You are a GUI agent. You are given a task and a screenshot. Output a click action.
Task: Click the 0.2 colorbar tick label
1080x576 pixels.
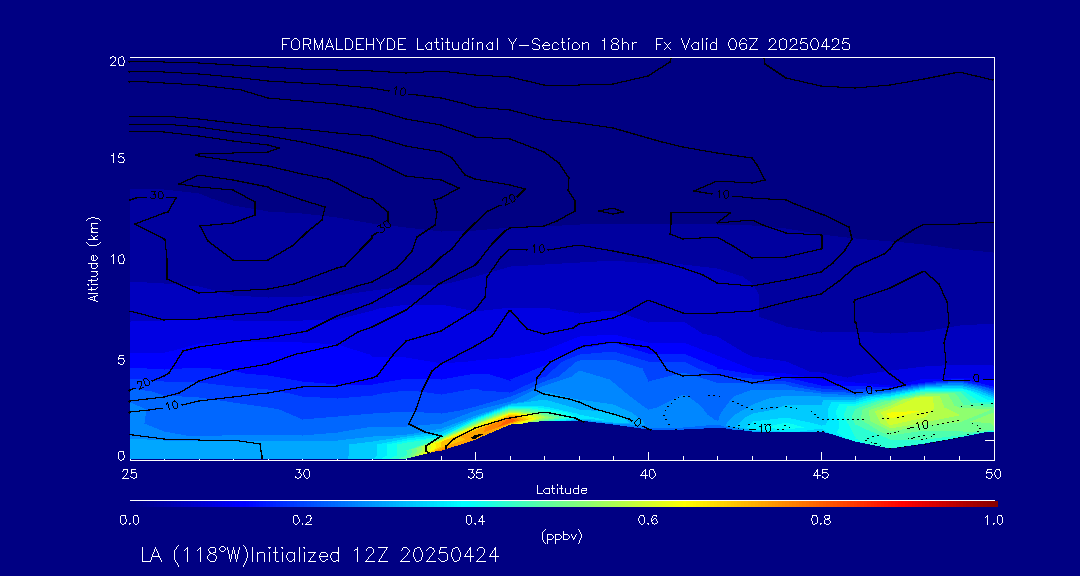[x=302, y=520]
